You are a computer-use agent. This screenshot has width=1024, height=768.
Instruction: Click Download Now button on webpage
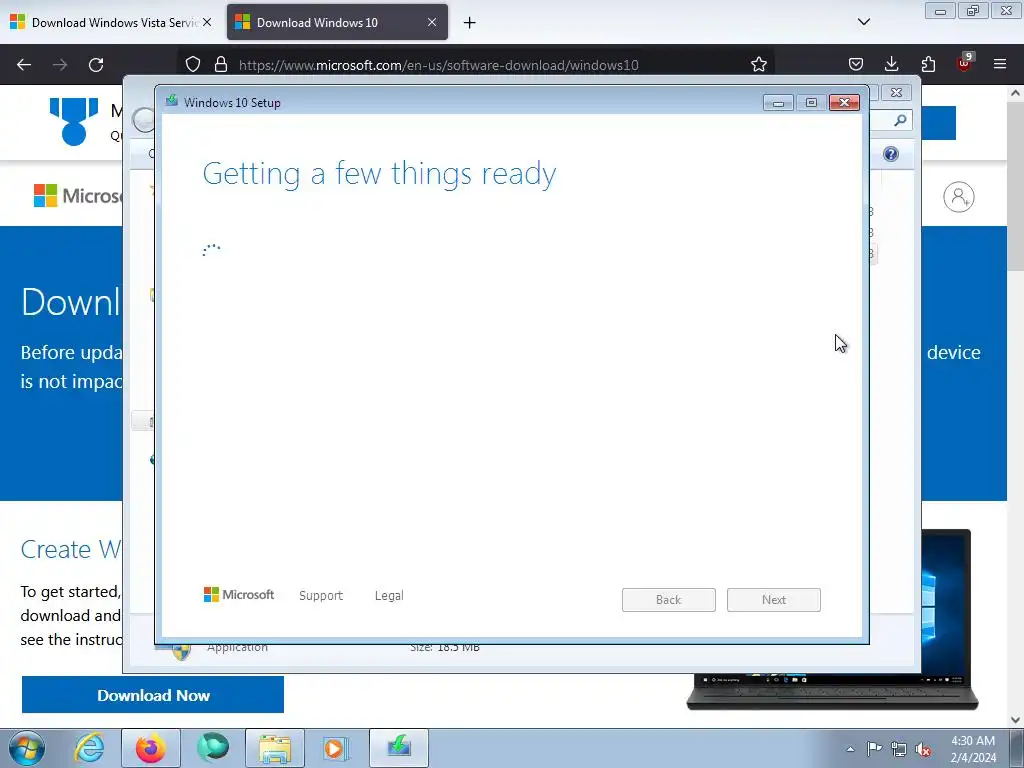tap(153, 695)
